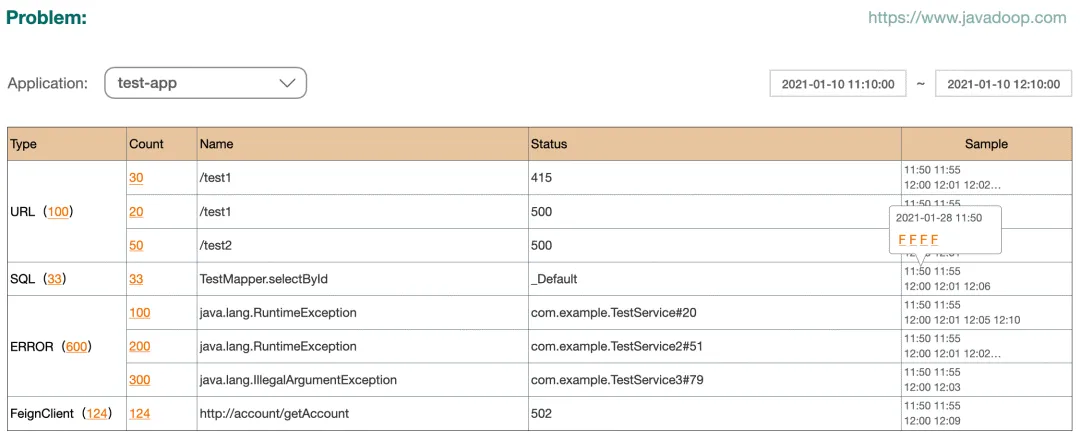Screen dimensions: 1080x442
Task: Open the test-app Application dropdown
Action: [x=205, y=83]
